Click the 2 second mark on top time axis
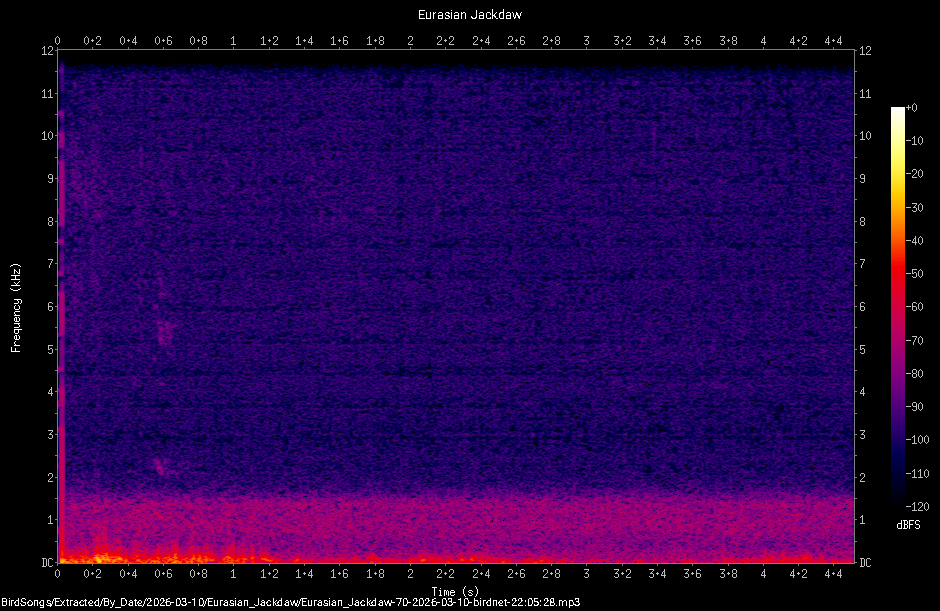 click(409, 42)
